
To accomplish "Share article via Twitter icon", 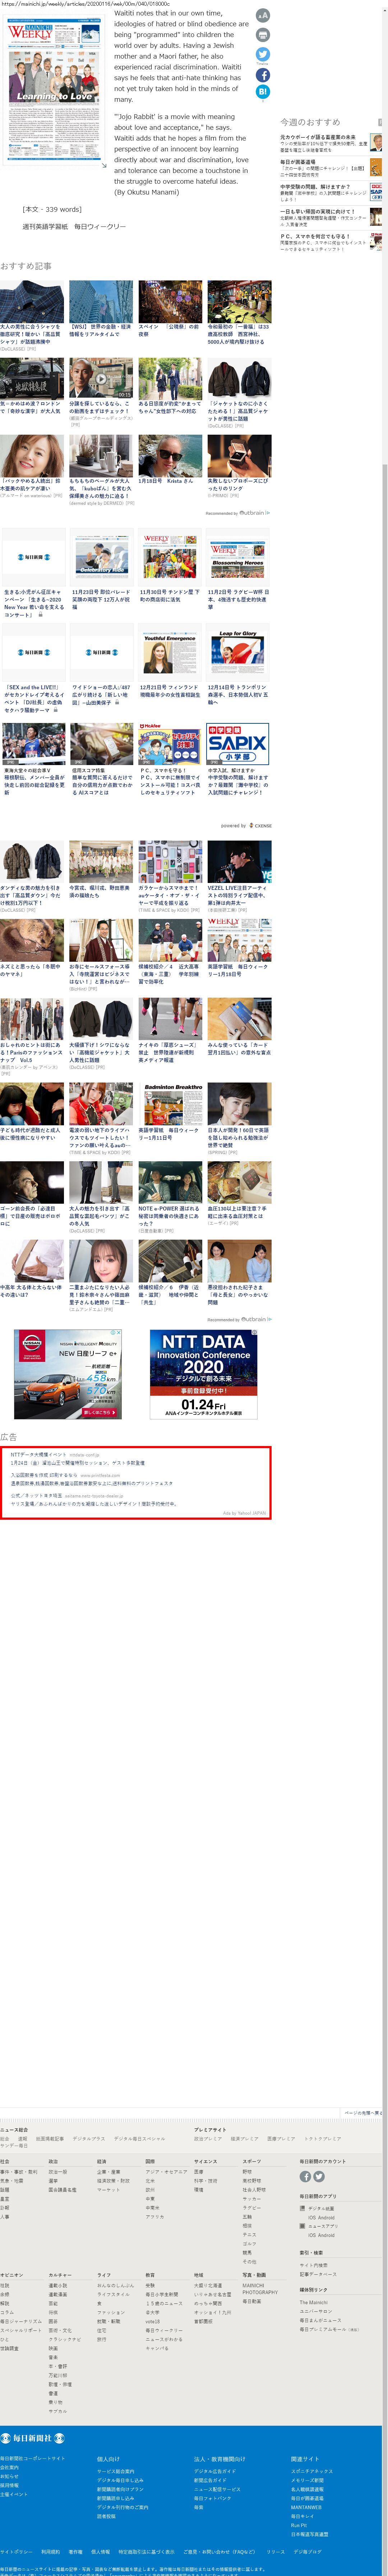I will (263, 55).
